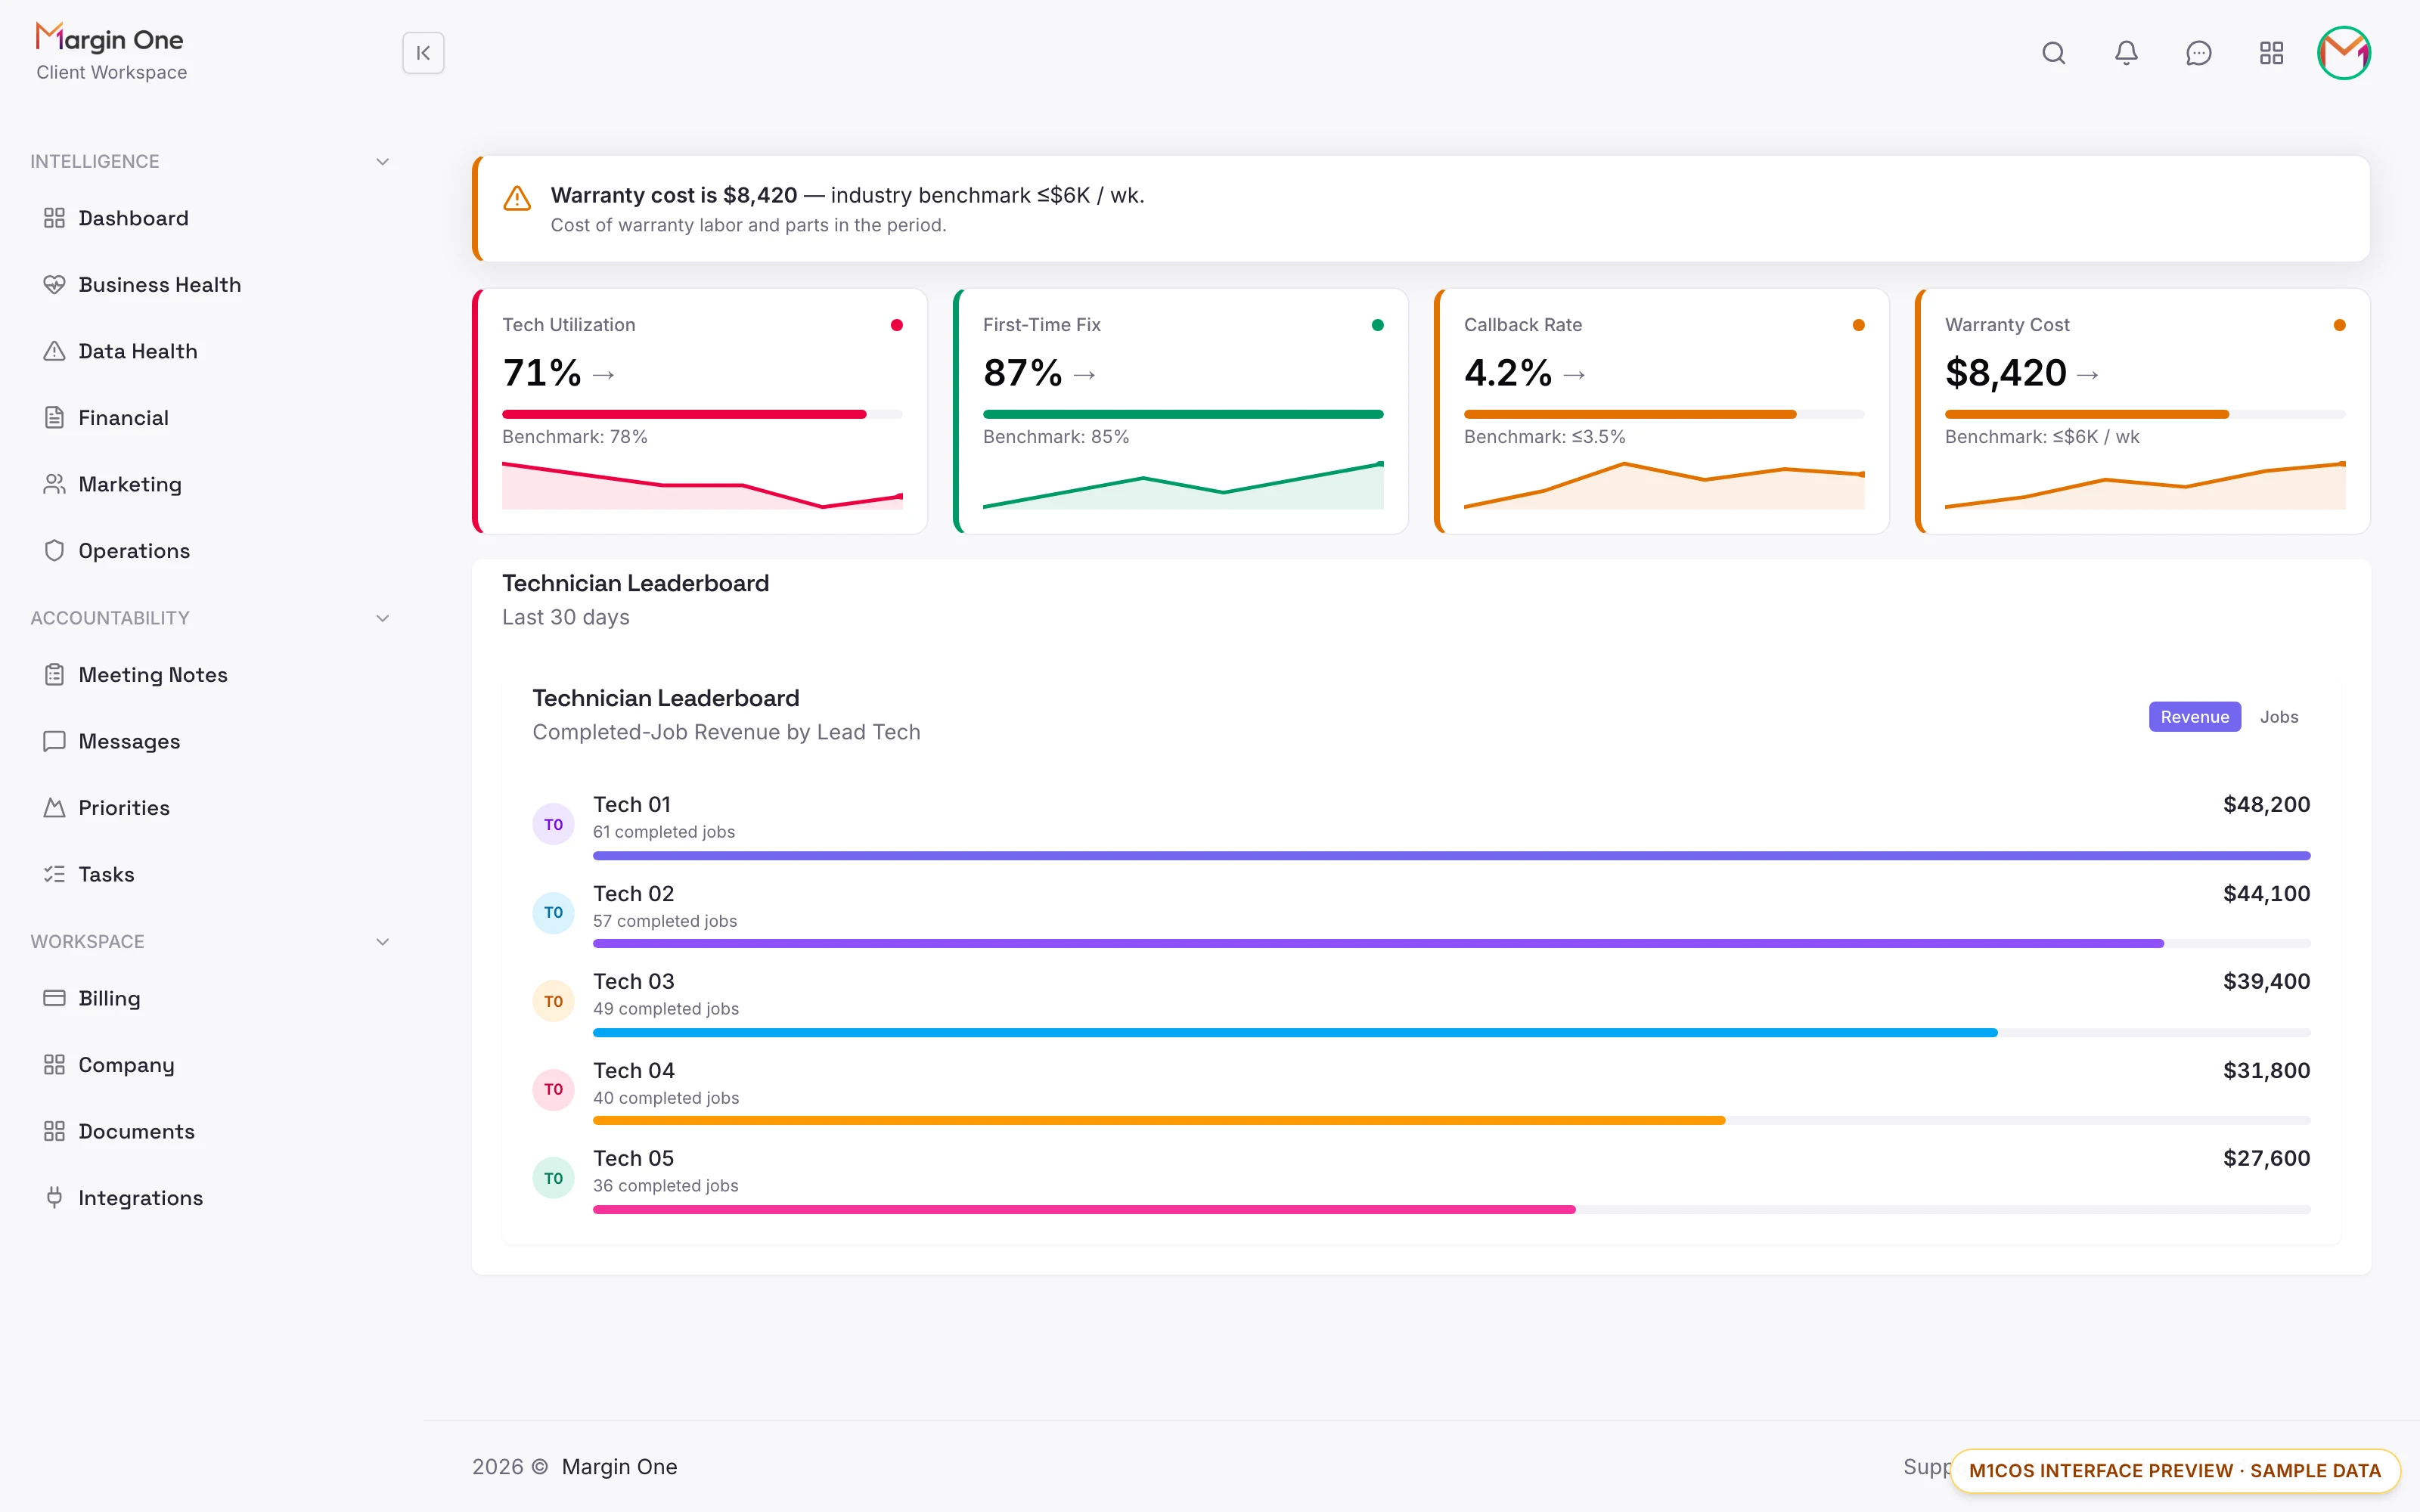Viewport: 2420px width, 1512px height.
Task: Click Tech 01 avatar badge
Action: coord(553,824)
